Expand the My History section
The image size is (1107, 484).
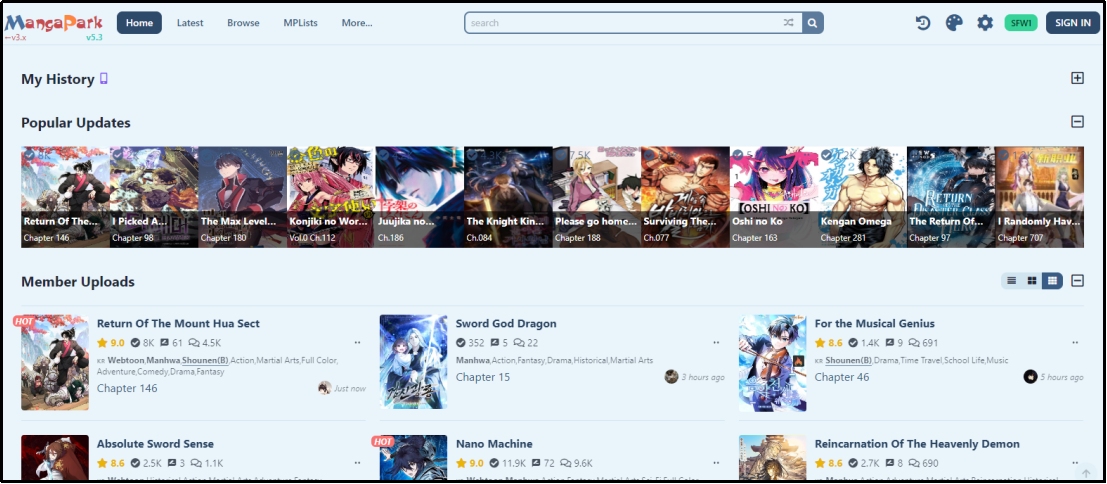tap(1077, 78)
